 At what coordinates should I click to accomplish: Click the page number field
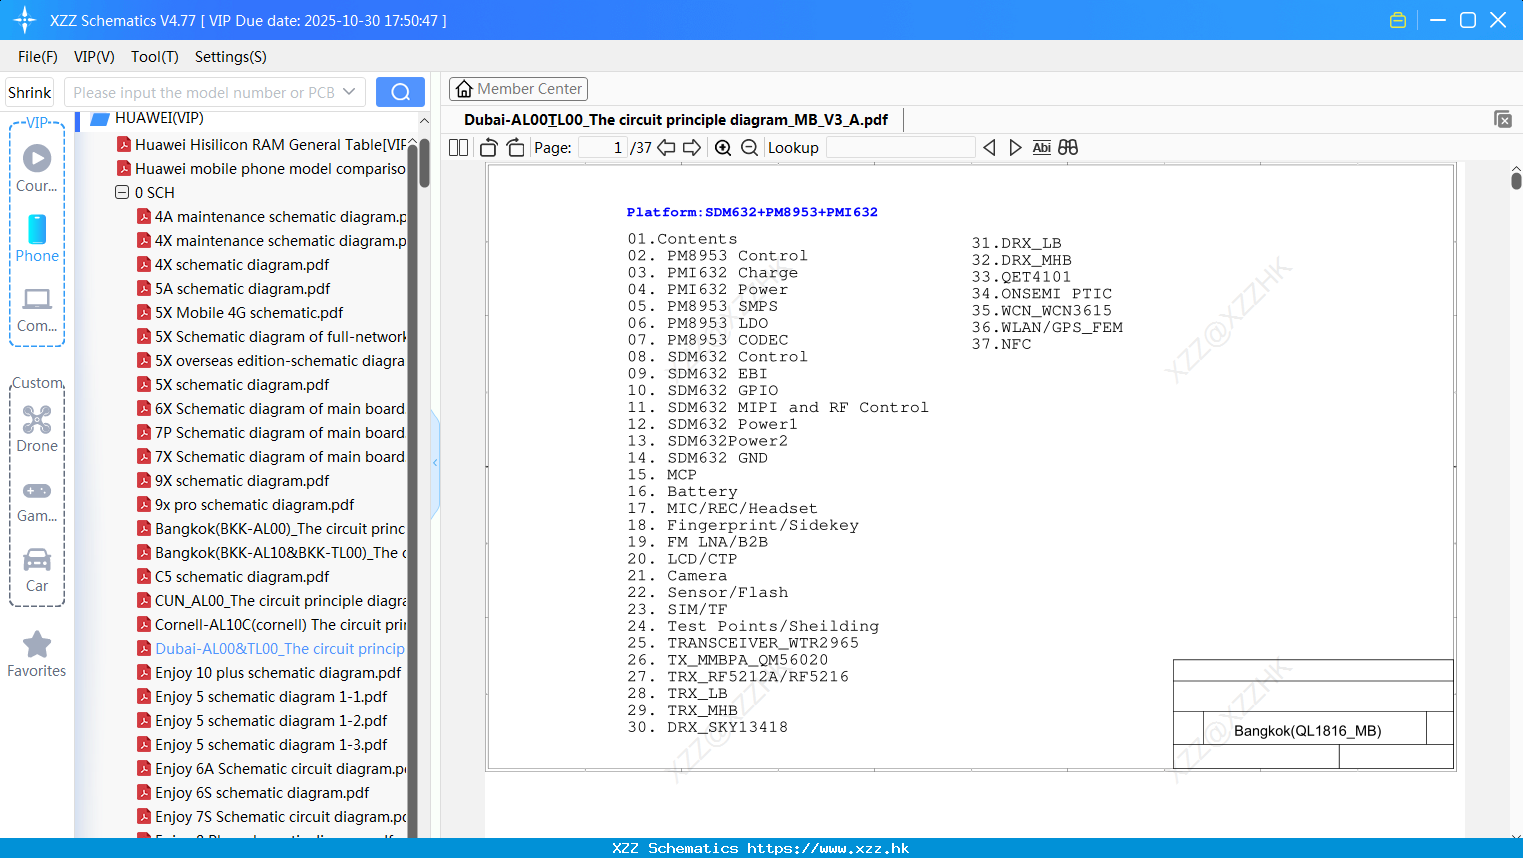(603, 148)
